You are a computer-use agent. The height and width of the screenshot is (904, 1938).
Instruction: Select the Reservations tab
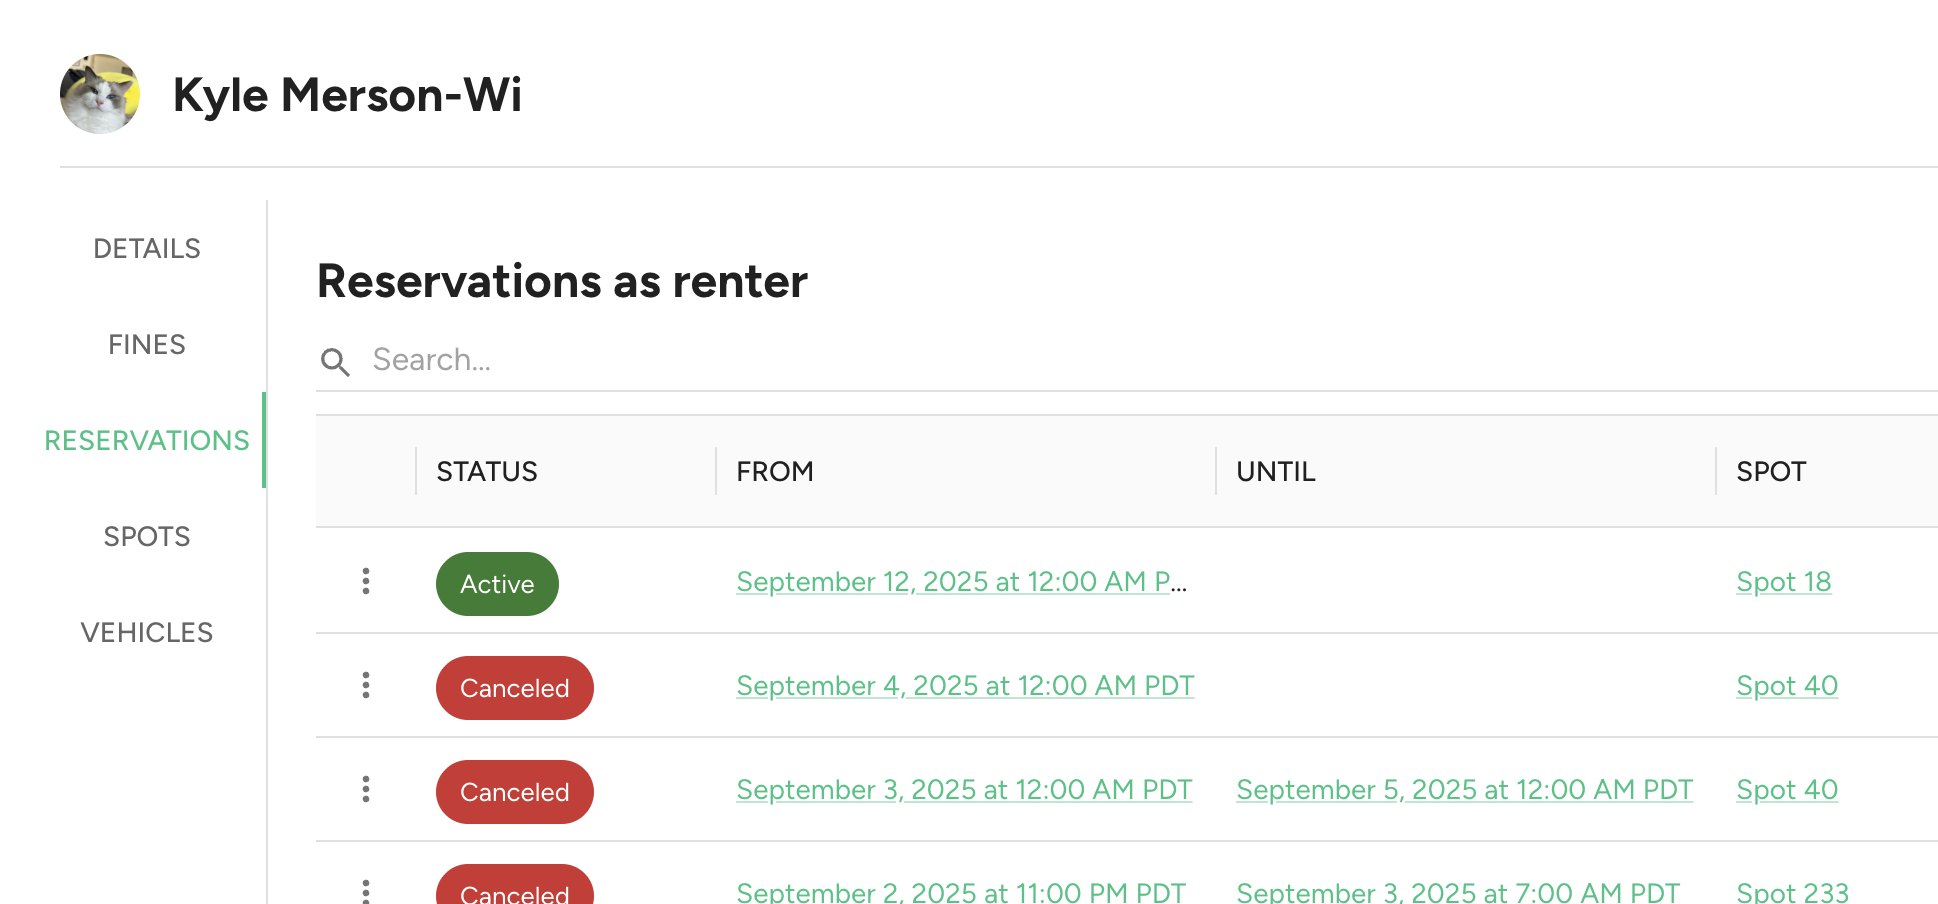click(x=147, y=440)
